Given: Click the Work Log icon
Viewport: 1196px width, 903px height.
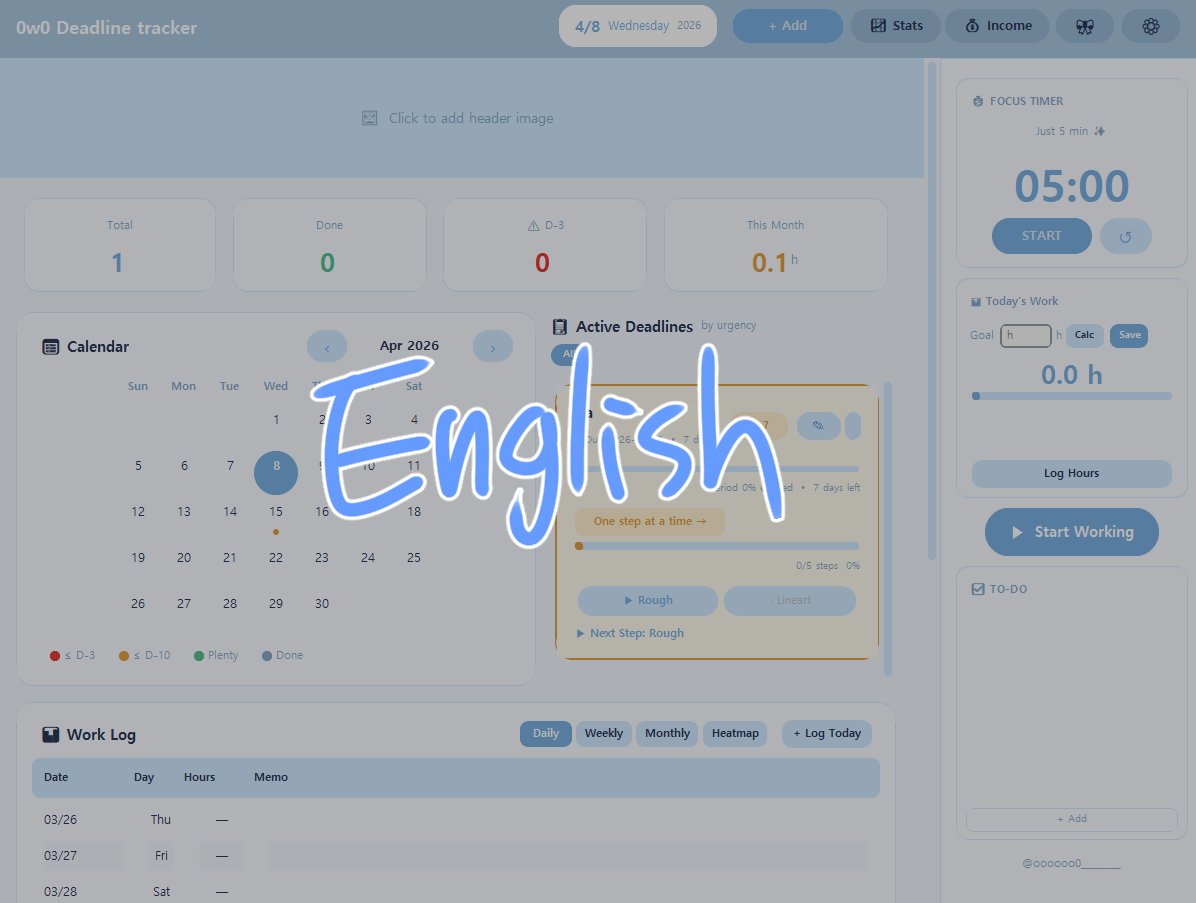Looking at the screenshot, I should [50, 734].
